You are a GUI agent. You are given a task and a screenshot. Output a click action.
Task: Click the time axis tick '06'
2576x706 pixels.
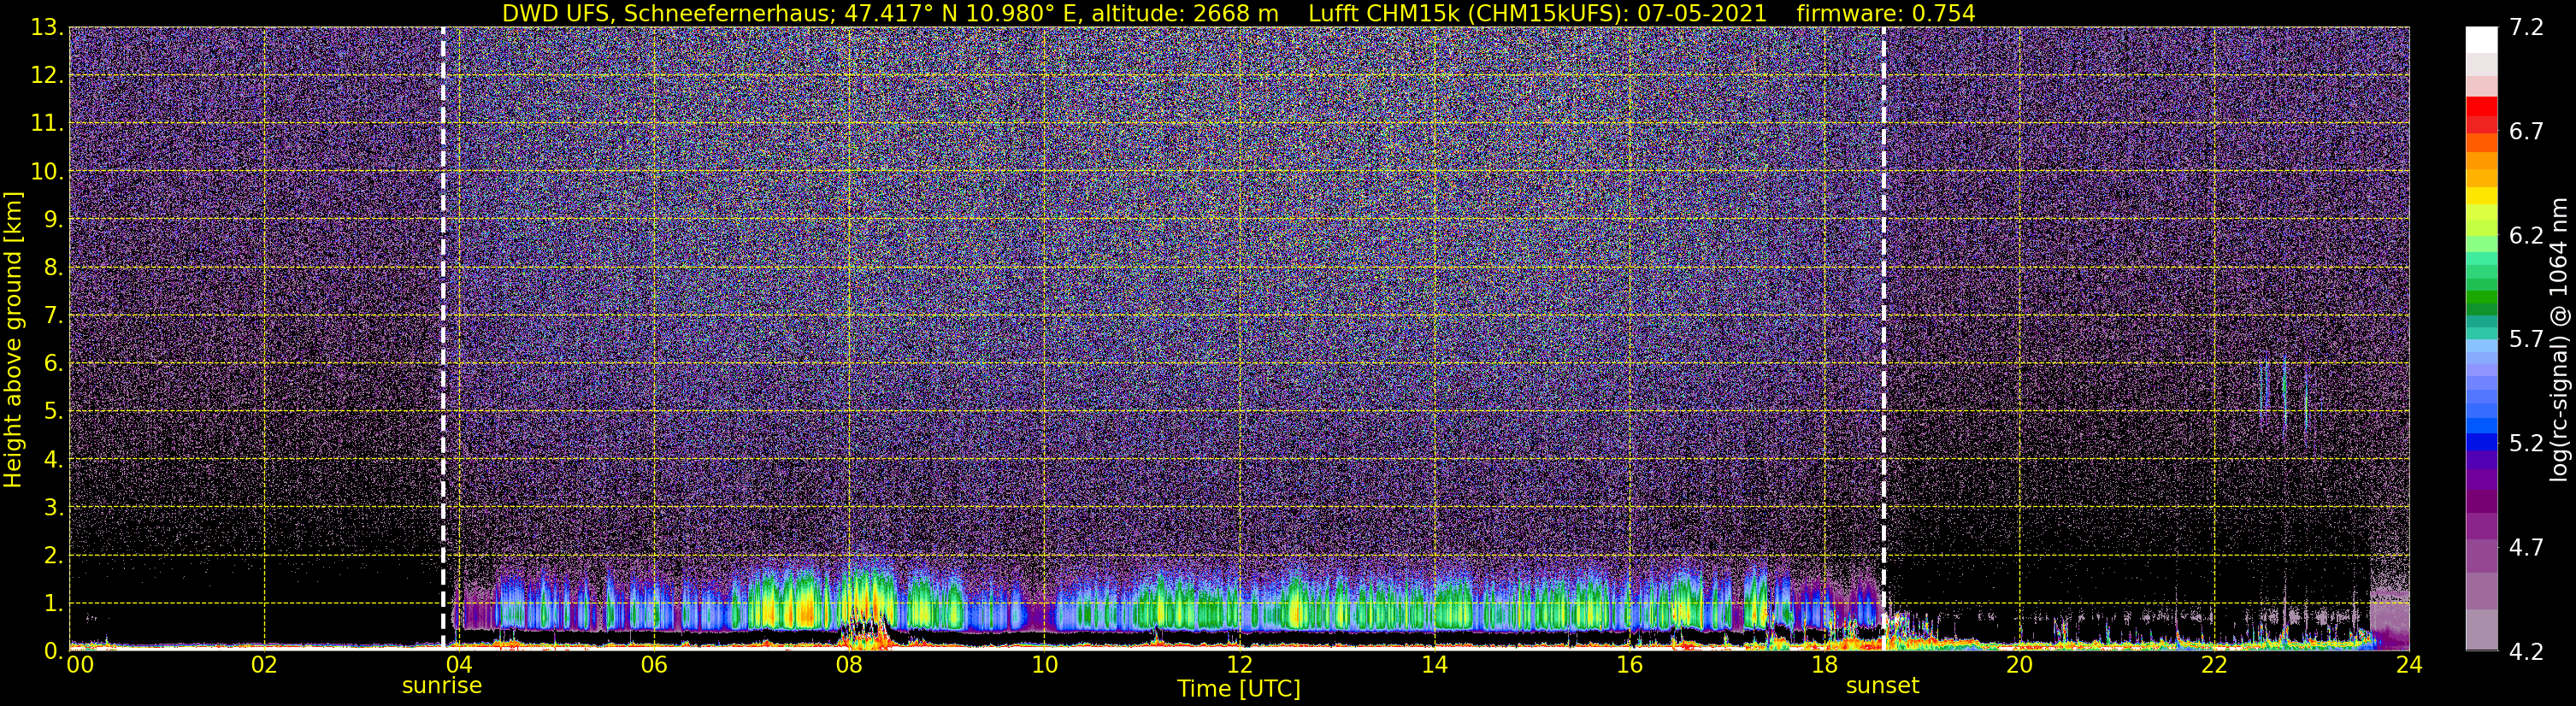point(654,665)
